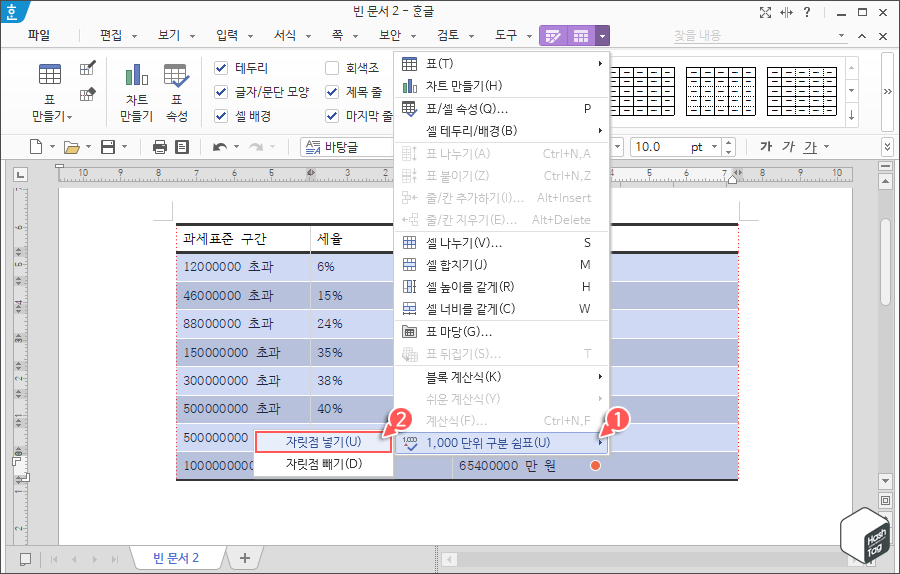Image resolution: width=900 pixels, height=574 pixels.
Task: Expand the 서식 menu dropdown arrow
Action: 308,36
